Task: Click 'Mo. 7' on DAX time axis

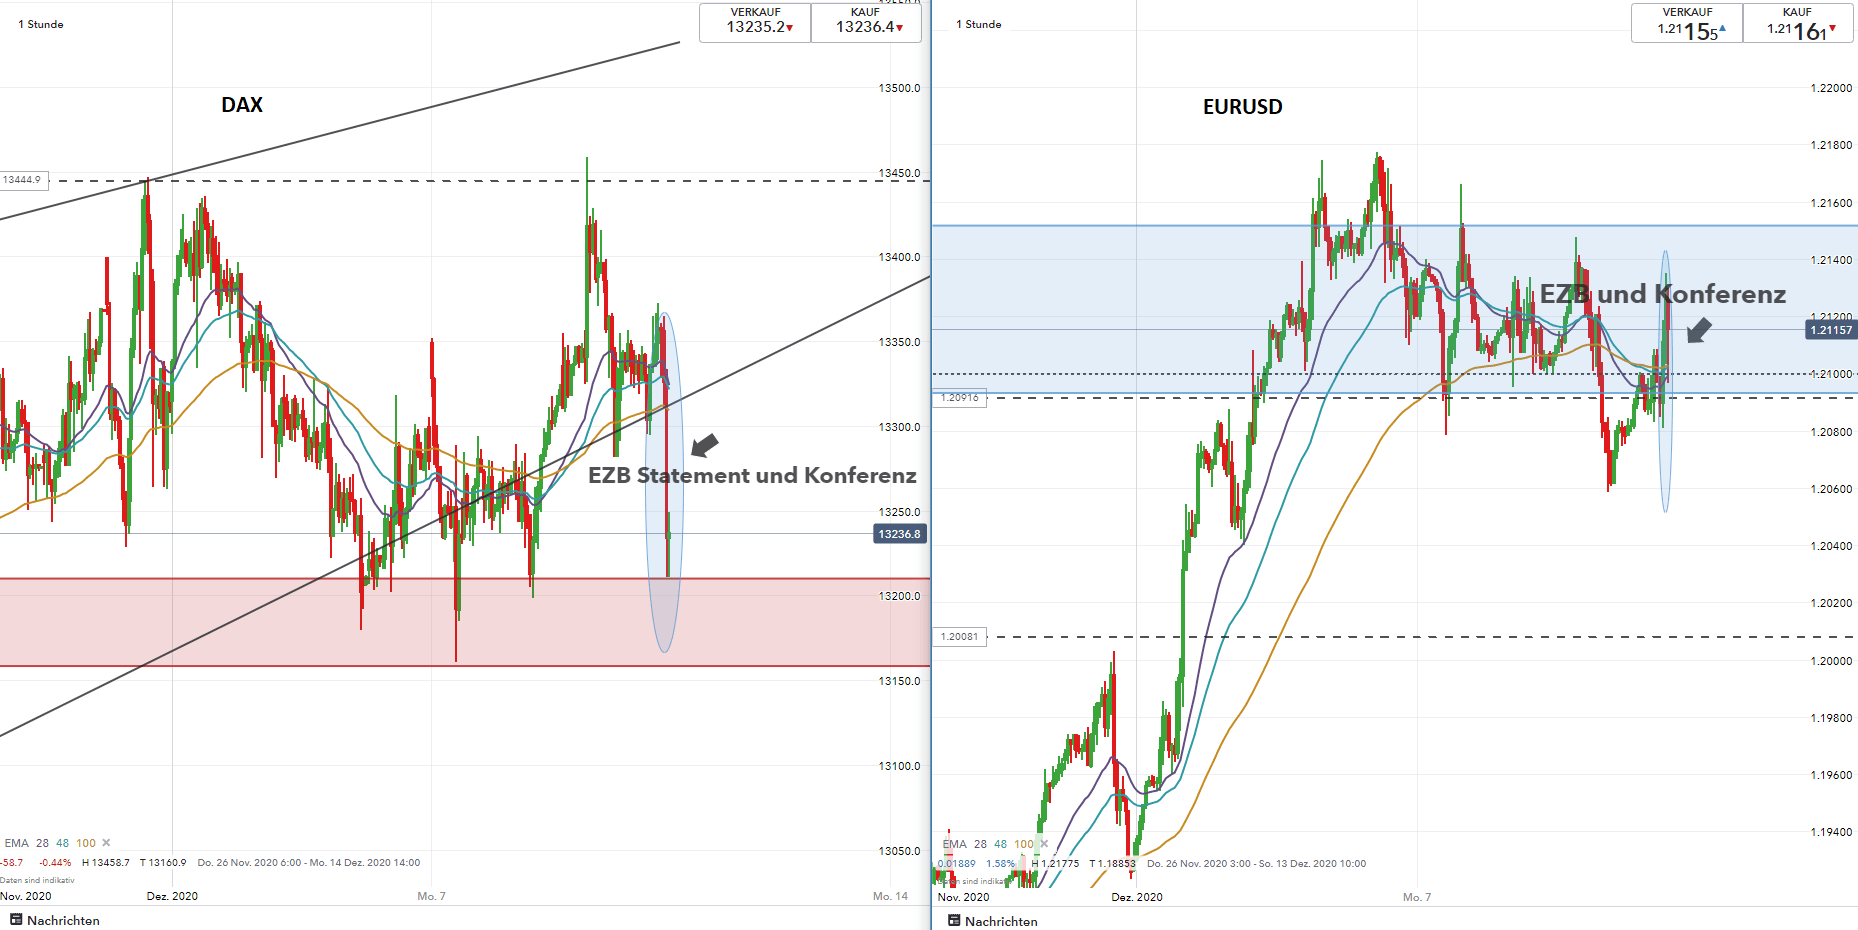Action: 431,896
